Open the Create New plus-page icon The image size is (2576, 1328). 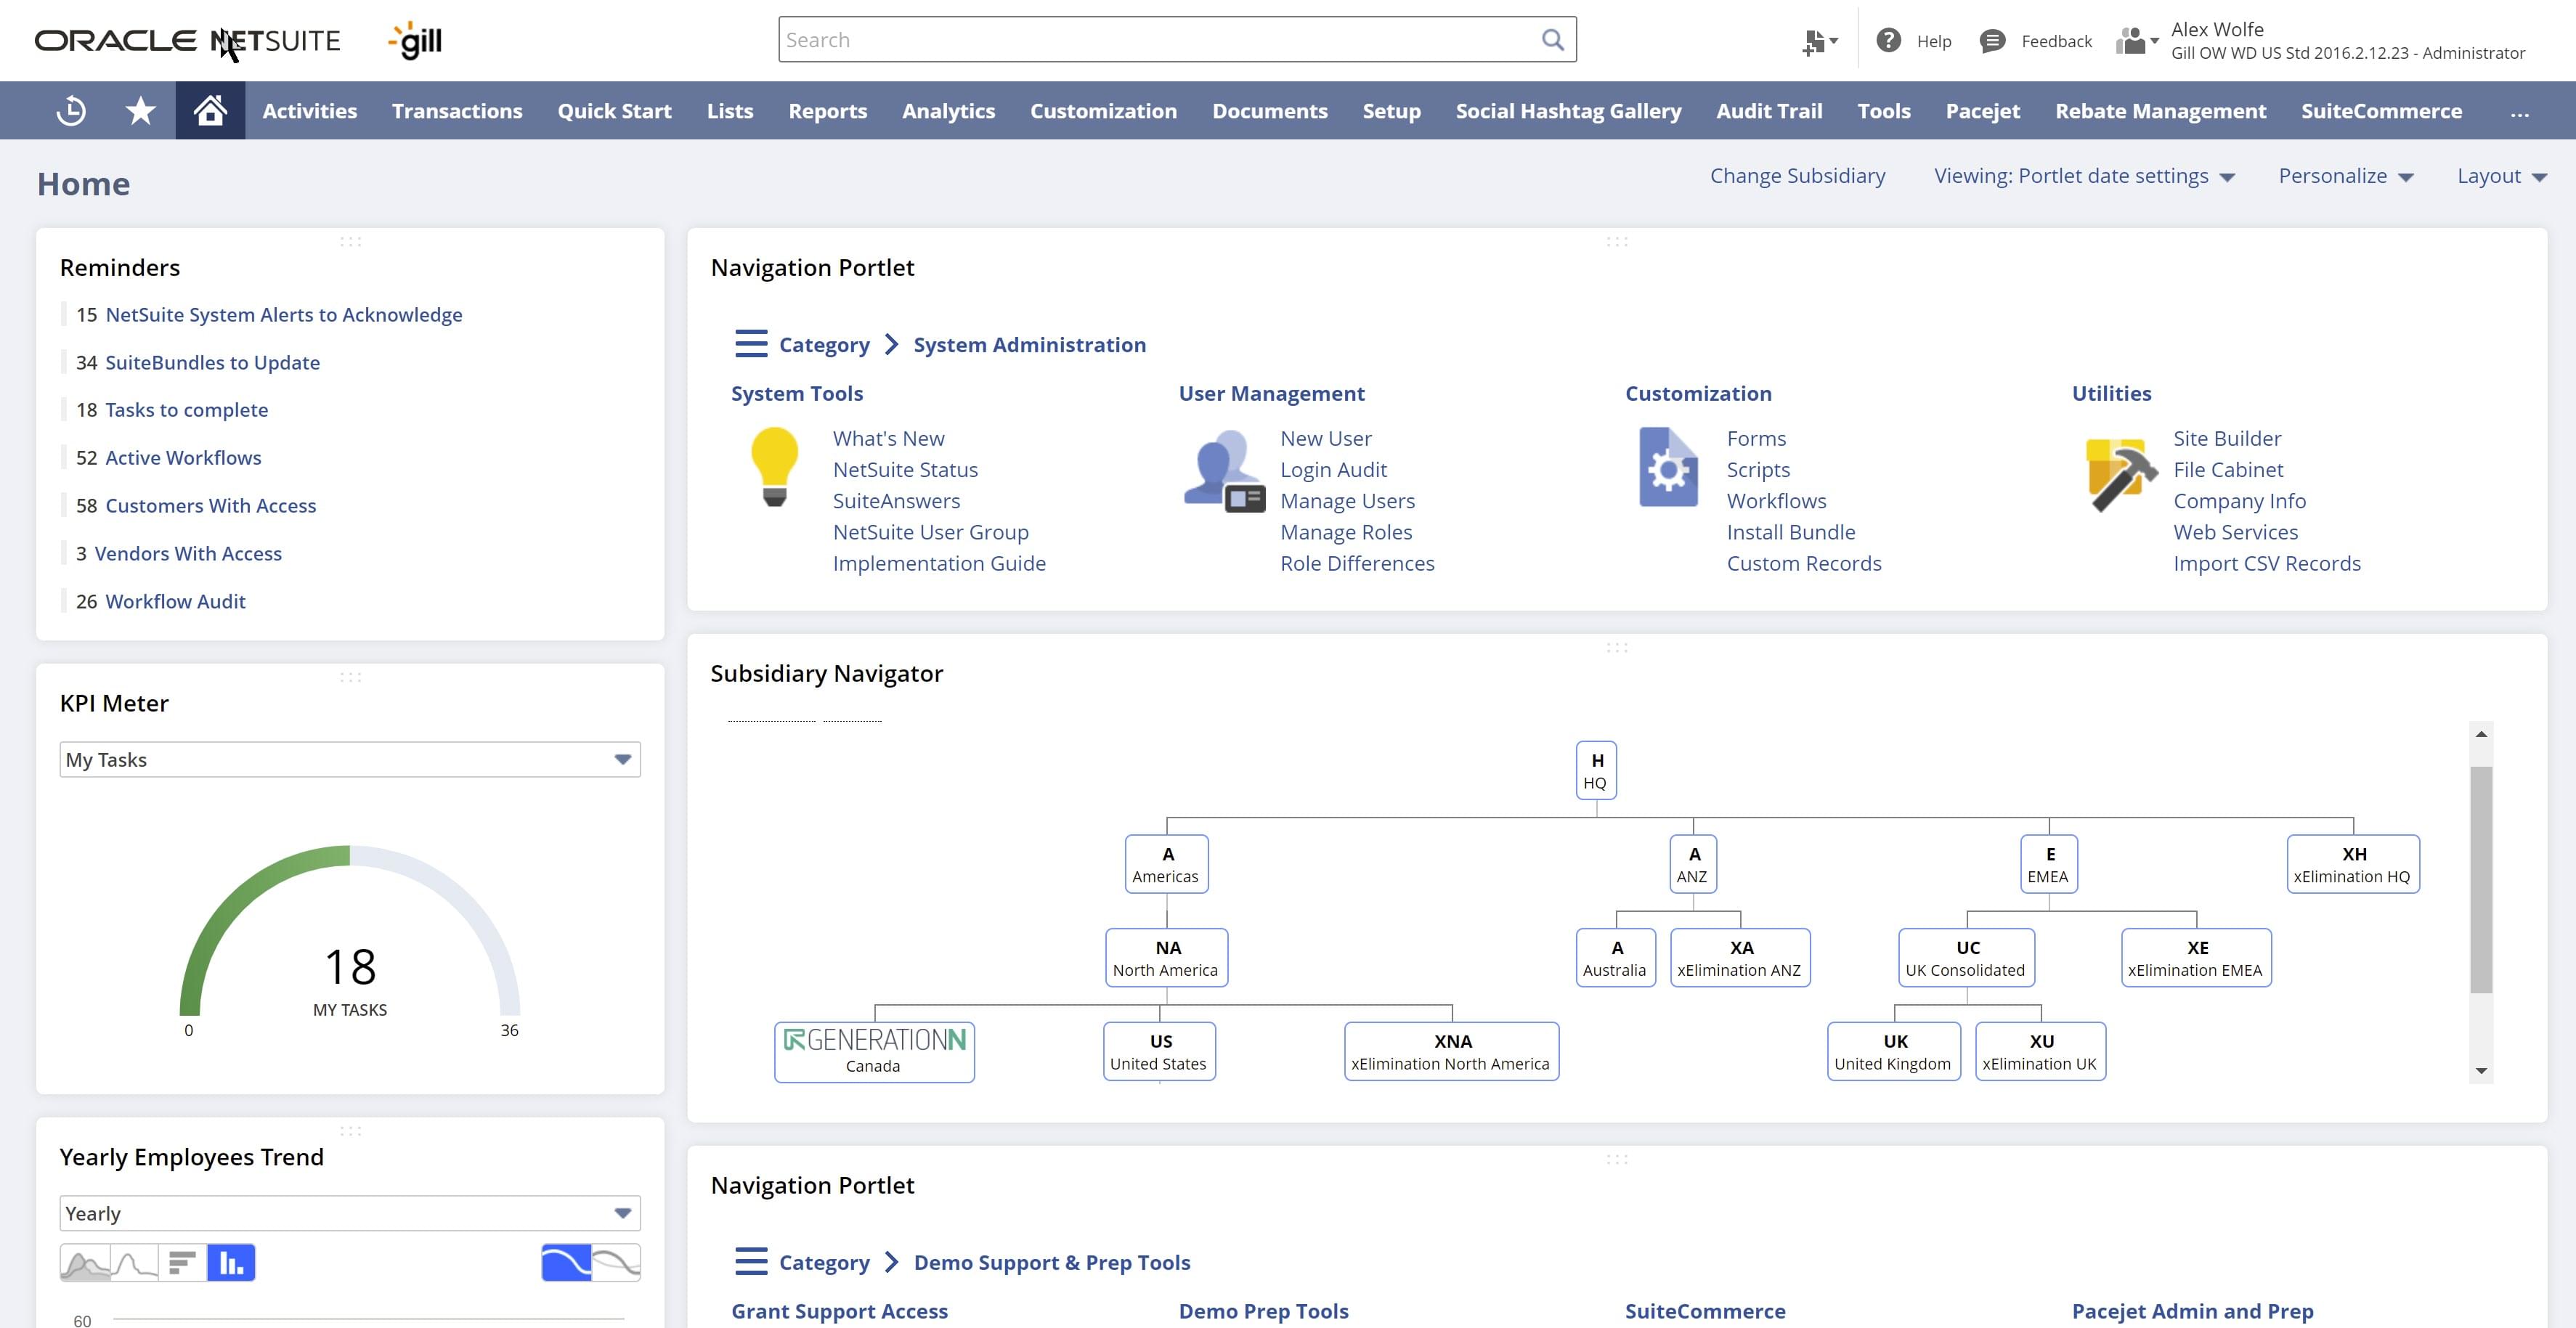[1819, 42]
